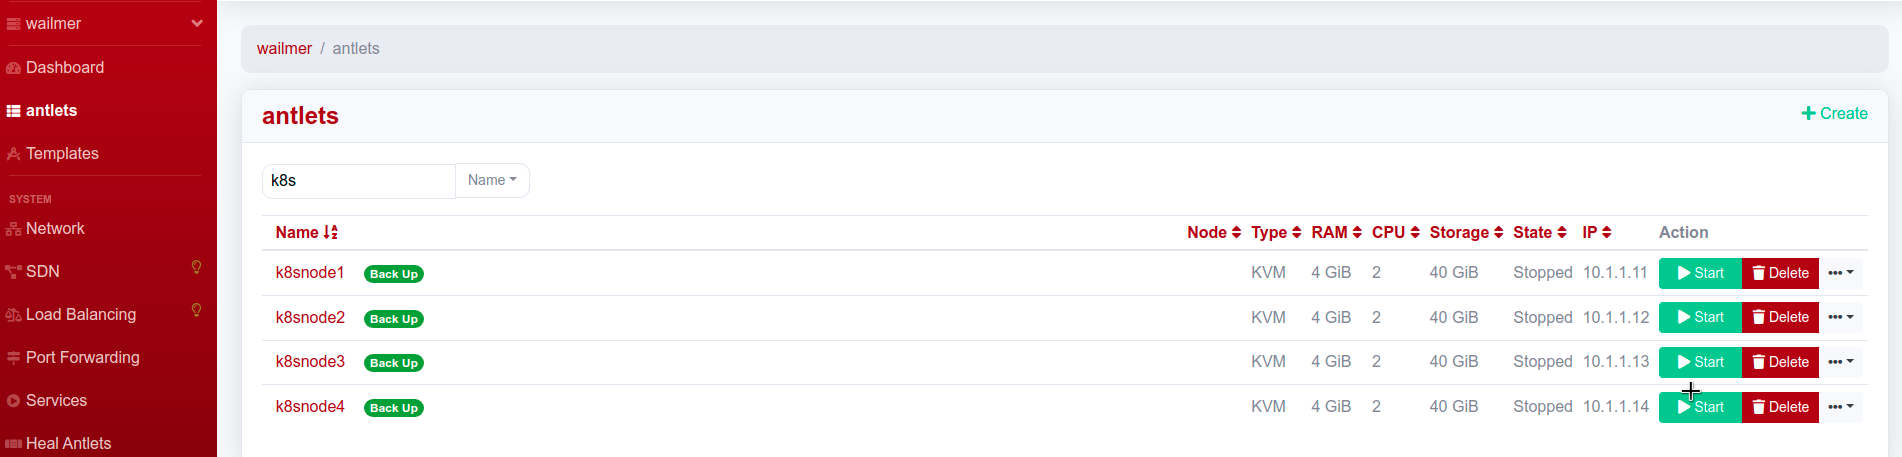The height and width of the screenshot is (457, 1902).
Task: Open Dashboard from the sidebar
Action: tap(65, 67)
